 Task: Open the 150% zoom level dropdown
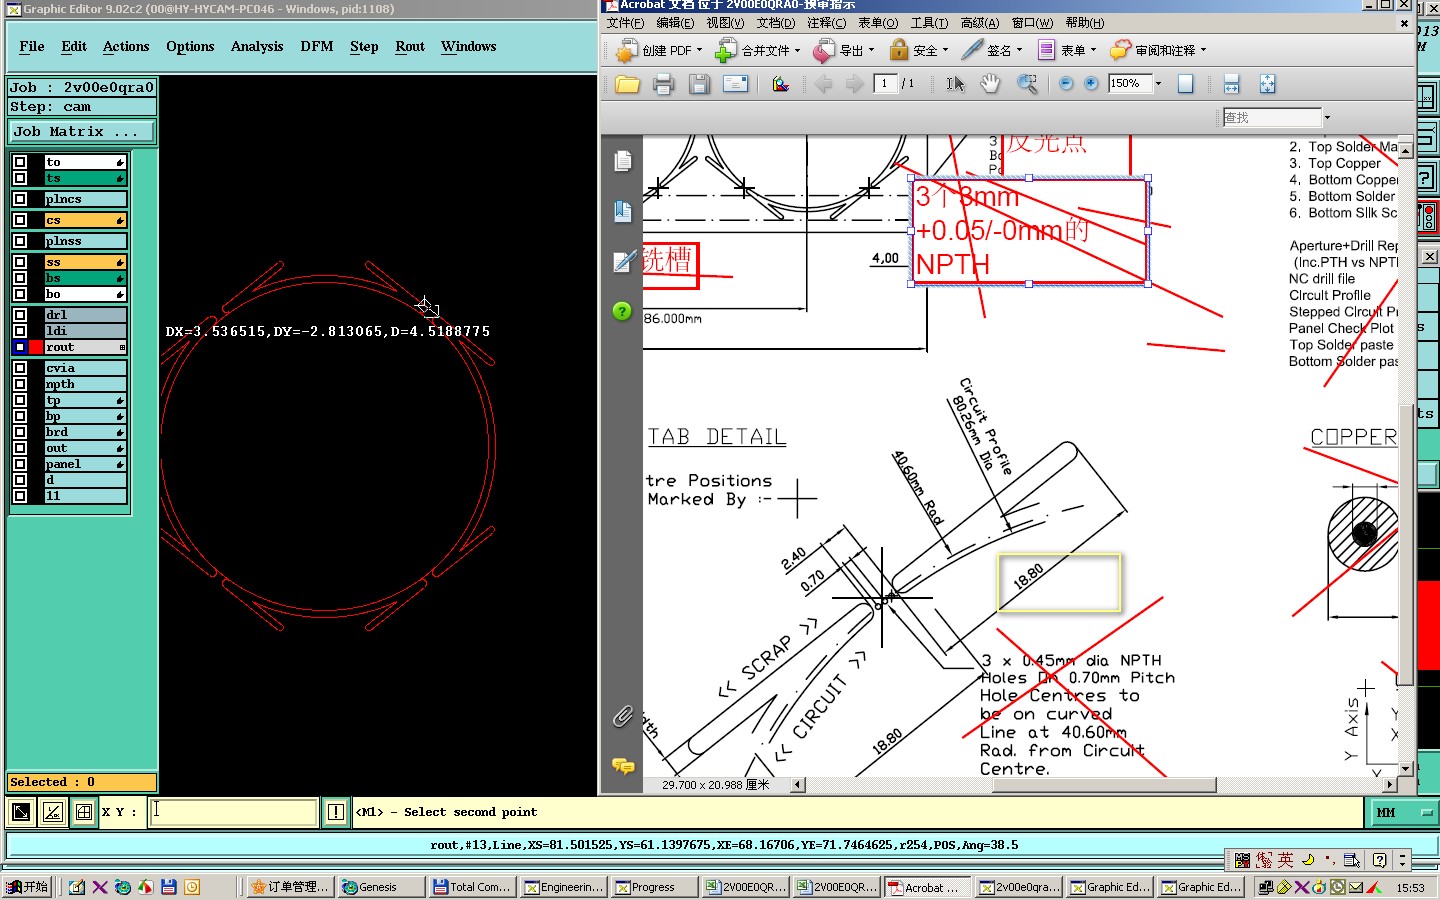[1158, 84]
